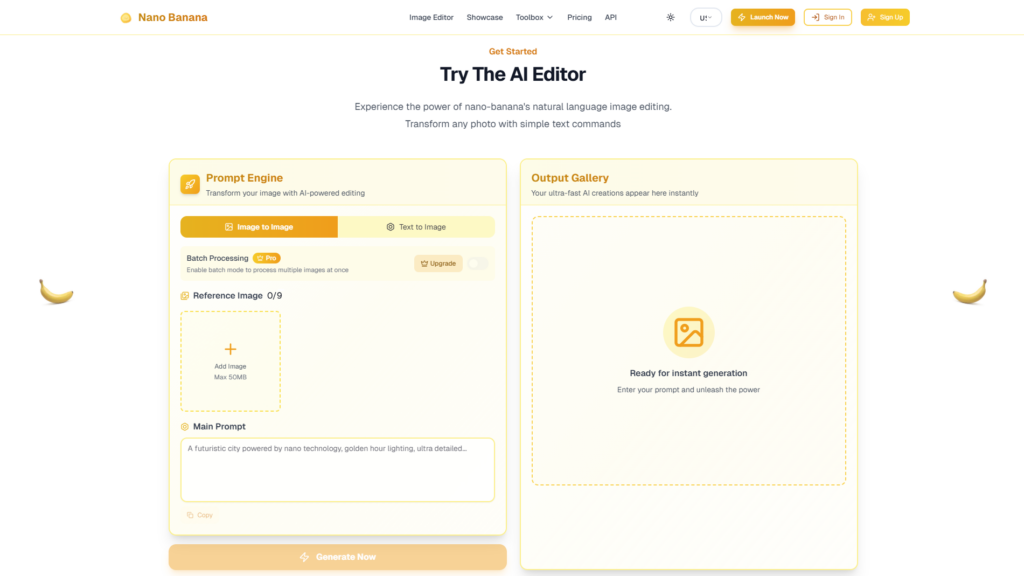Switch to the Text to Image tab
Viewport: 1024px width, 576px height.
click(416, 227)
